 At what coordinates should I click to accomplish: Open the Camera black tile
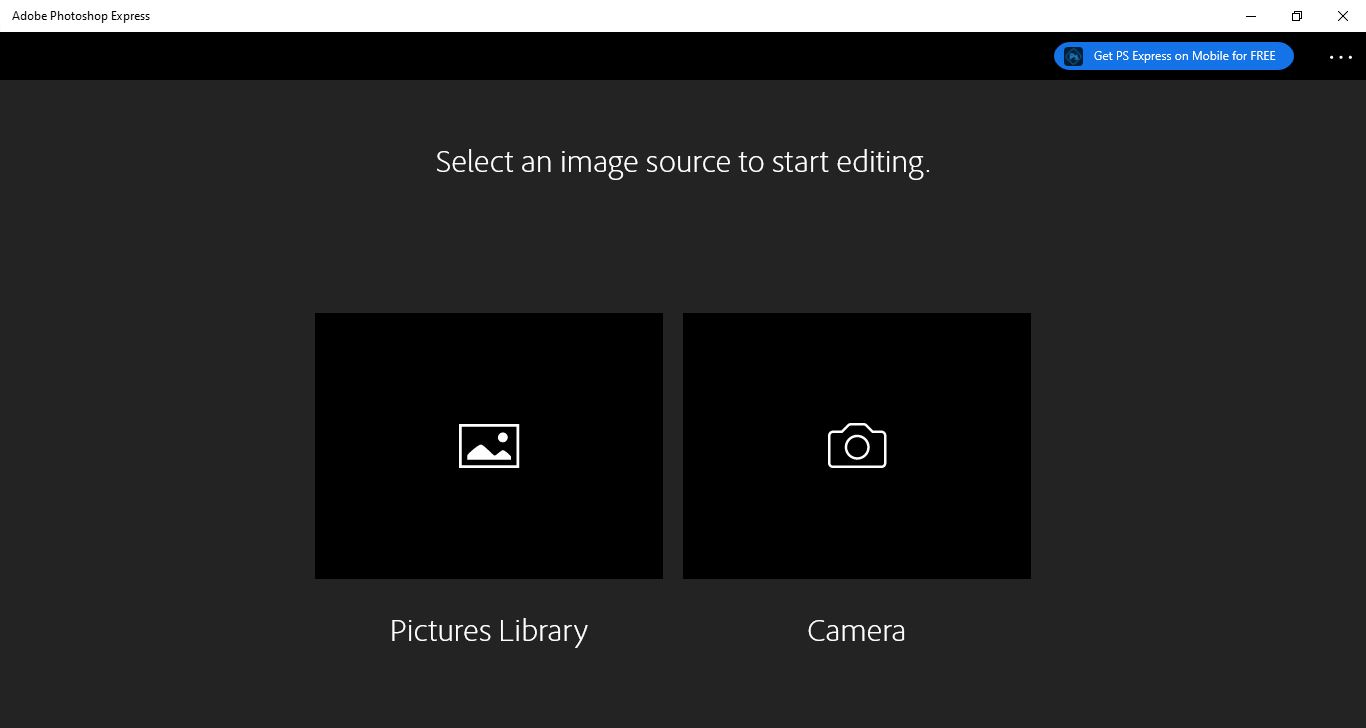pyautogui.click(x=857, y=446)
